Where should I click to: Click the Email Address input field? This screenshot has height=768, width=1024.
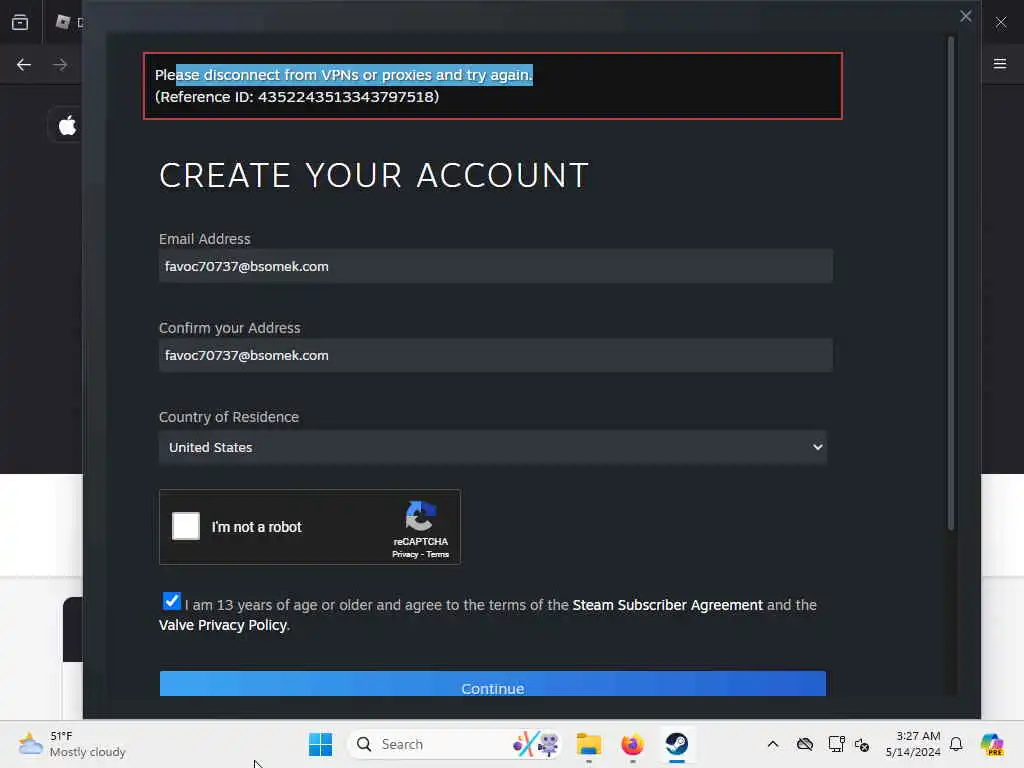click(x=496, y=266)
